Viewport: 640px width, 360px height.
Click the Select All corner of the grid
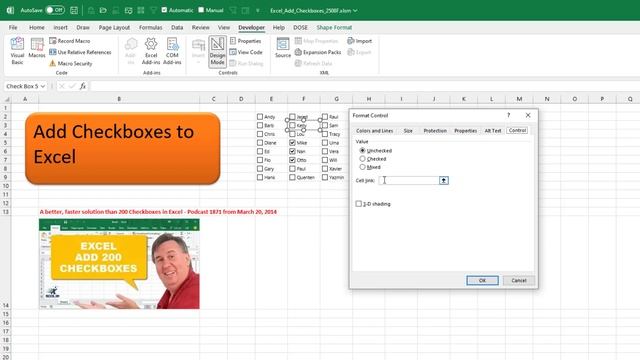pos(6,99)
